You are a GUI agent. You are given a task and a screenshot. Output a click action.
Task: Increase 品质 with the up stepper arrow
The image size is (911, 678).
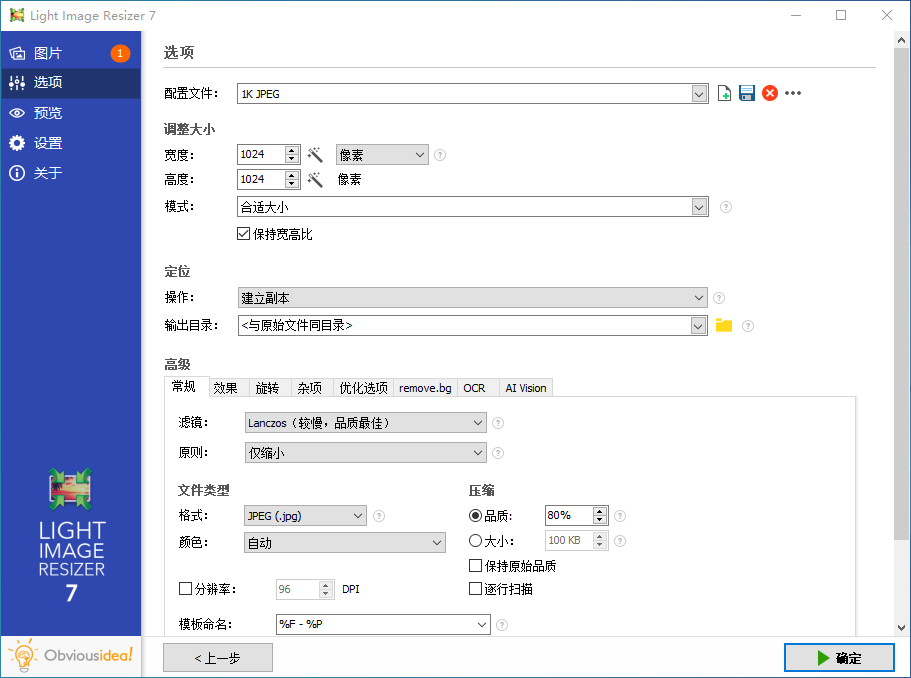(600, 511)
